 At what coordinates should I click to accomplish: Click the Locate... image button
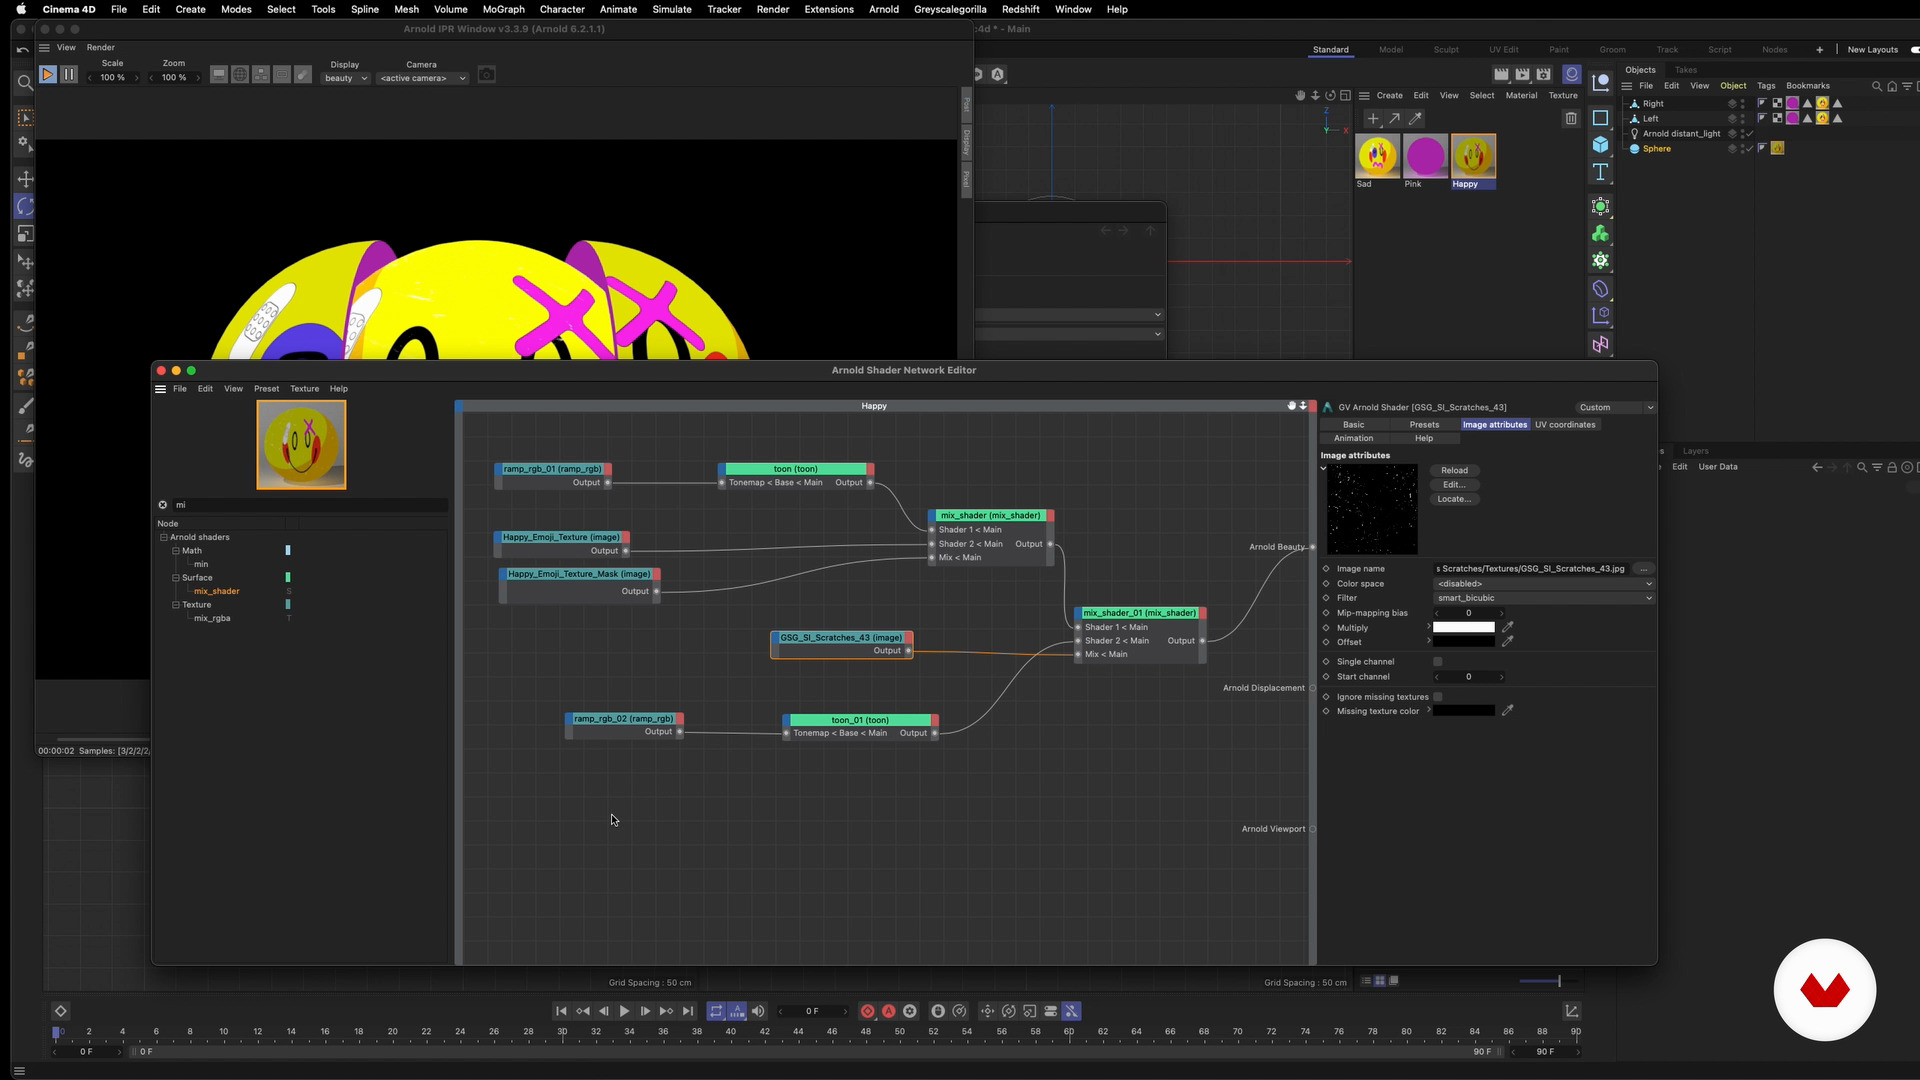point(1454,499)
